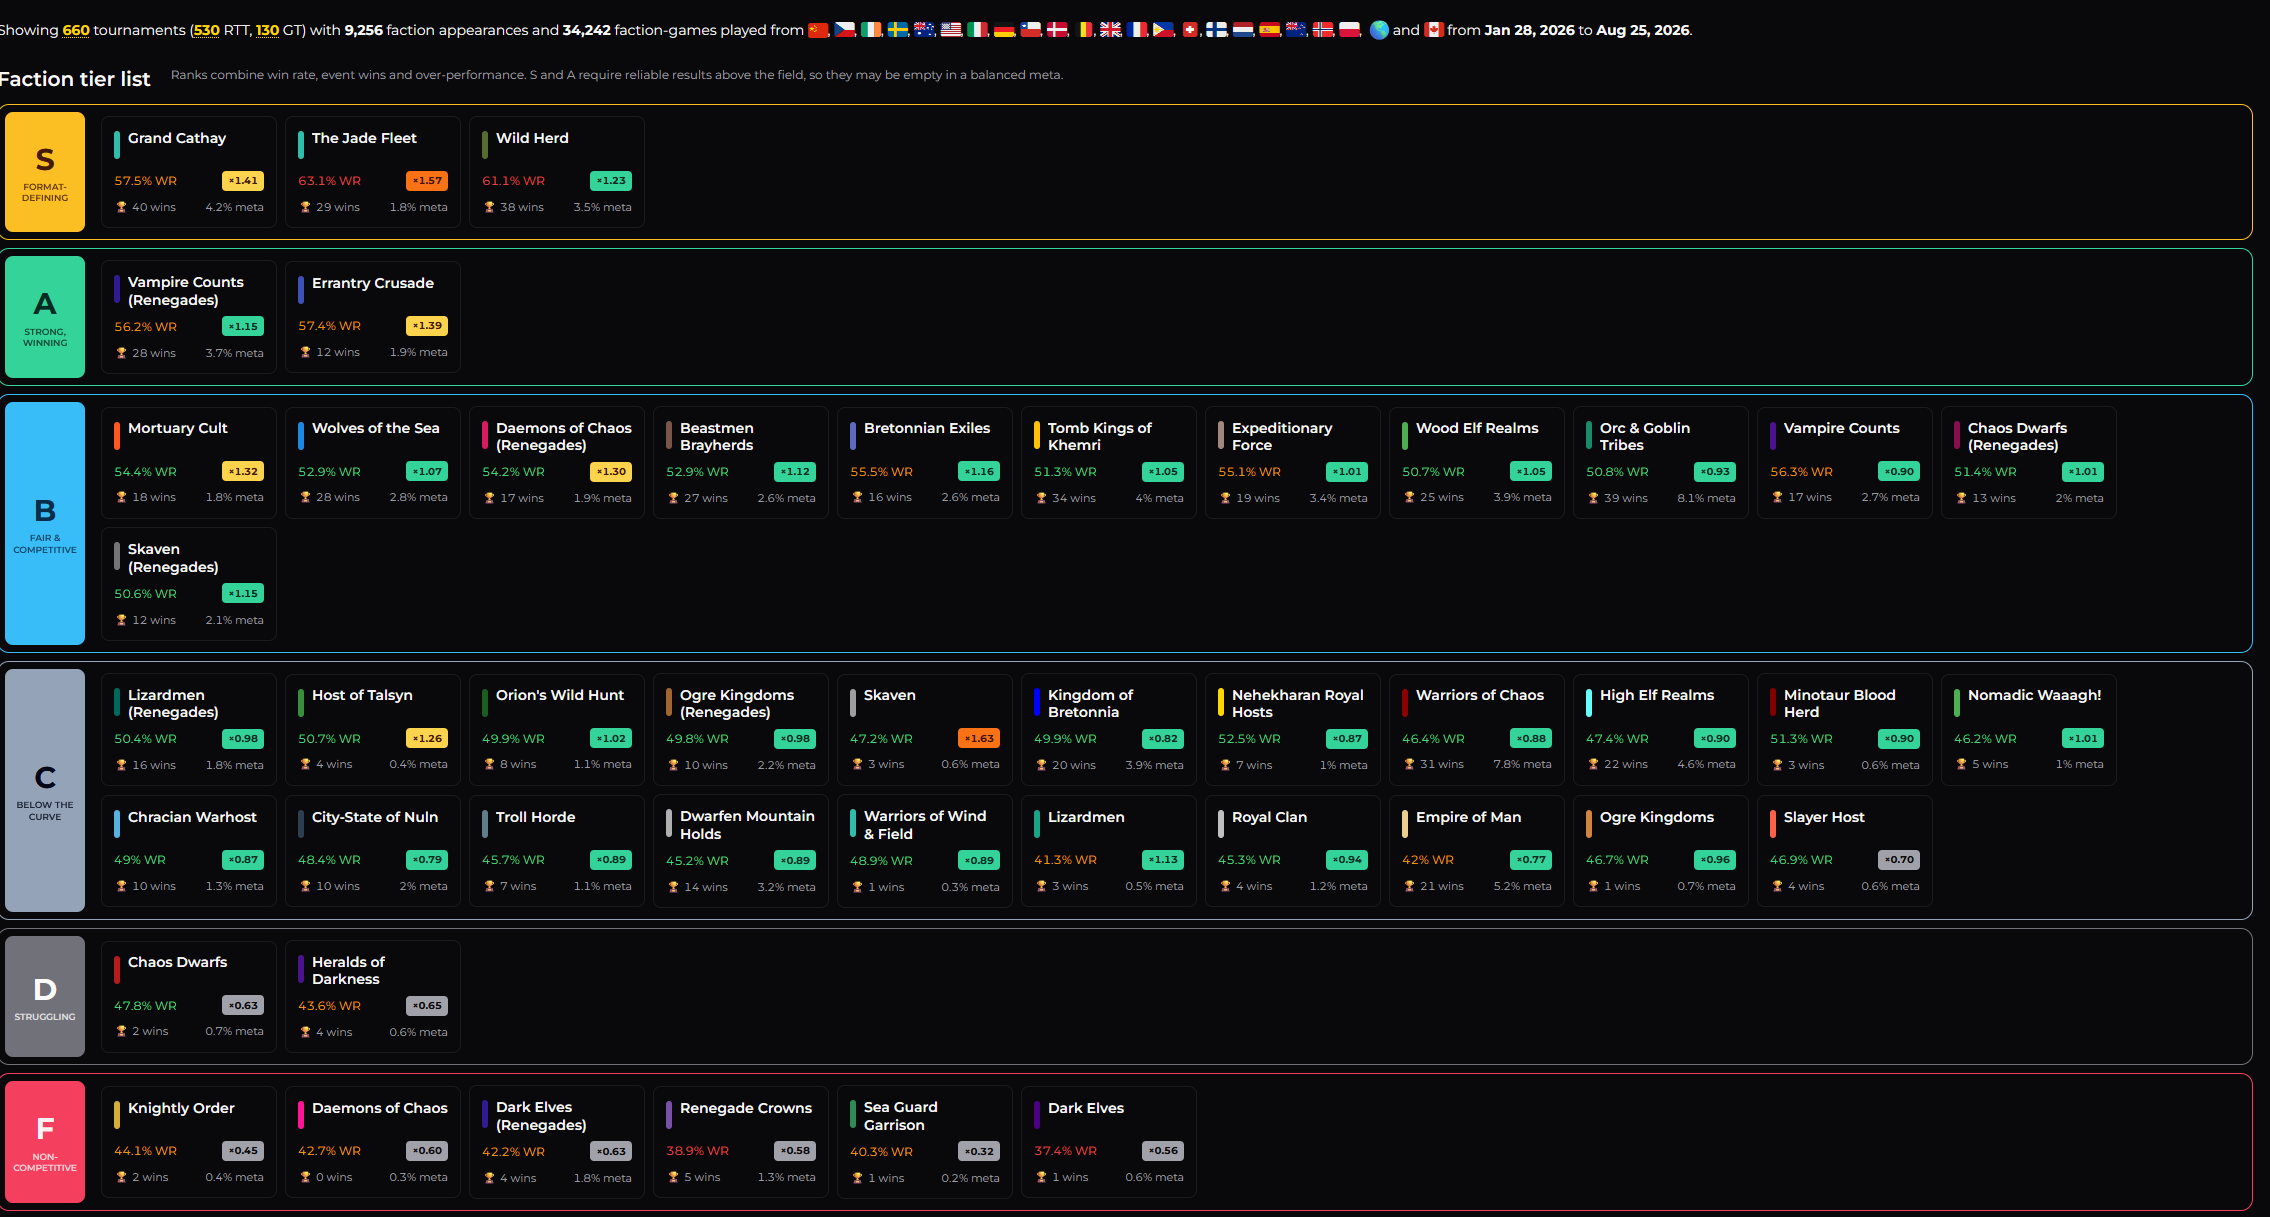Image resolution: width=2270 pixels, height=1217 pixels.
Task: Click the orange color bar beside Mortuary Cult
Action: pos(117,435)
